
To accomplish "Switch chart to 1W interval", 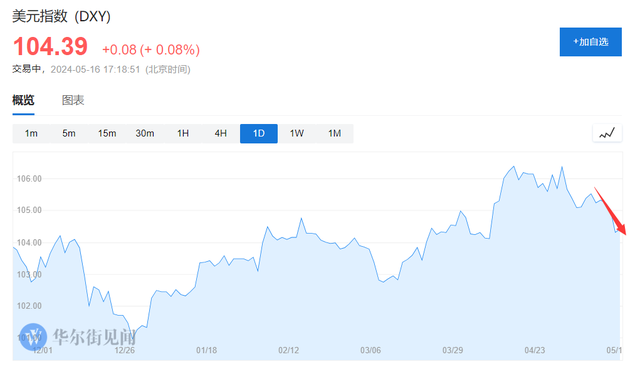I will [297, 133].
